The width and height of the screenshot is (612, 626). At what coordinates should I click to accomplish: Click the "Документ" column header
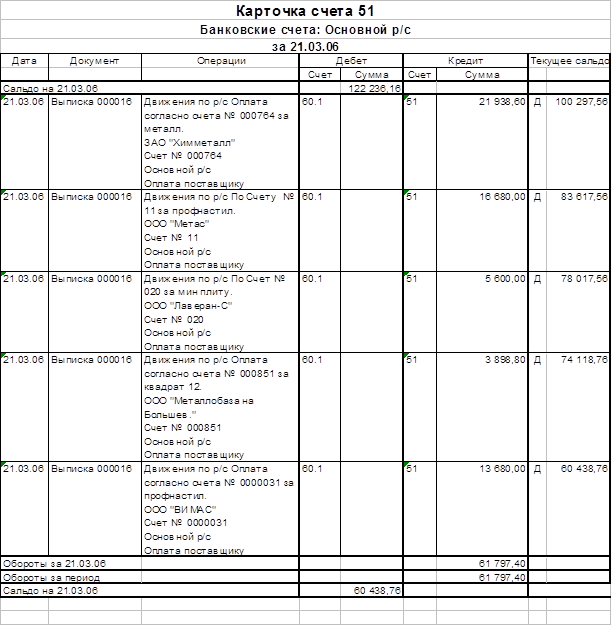pyautogui.click(x=94, y=61)
